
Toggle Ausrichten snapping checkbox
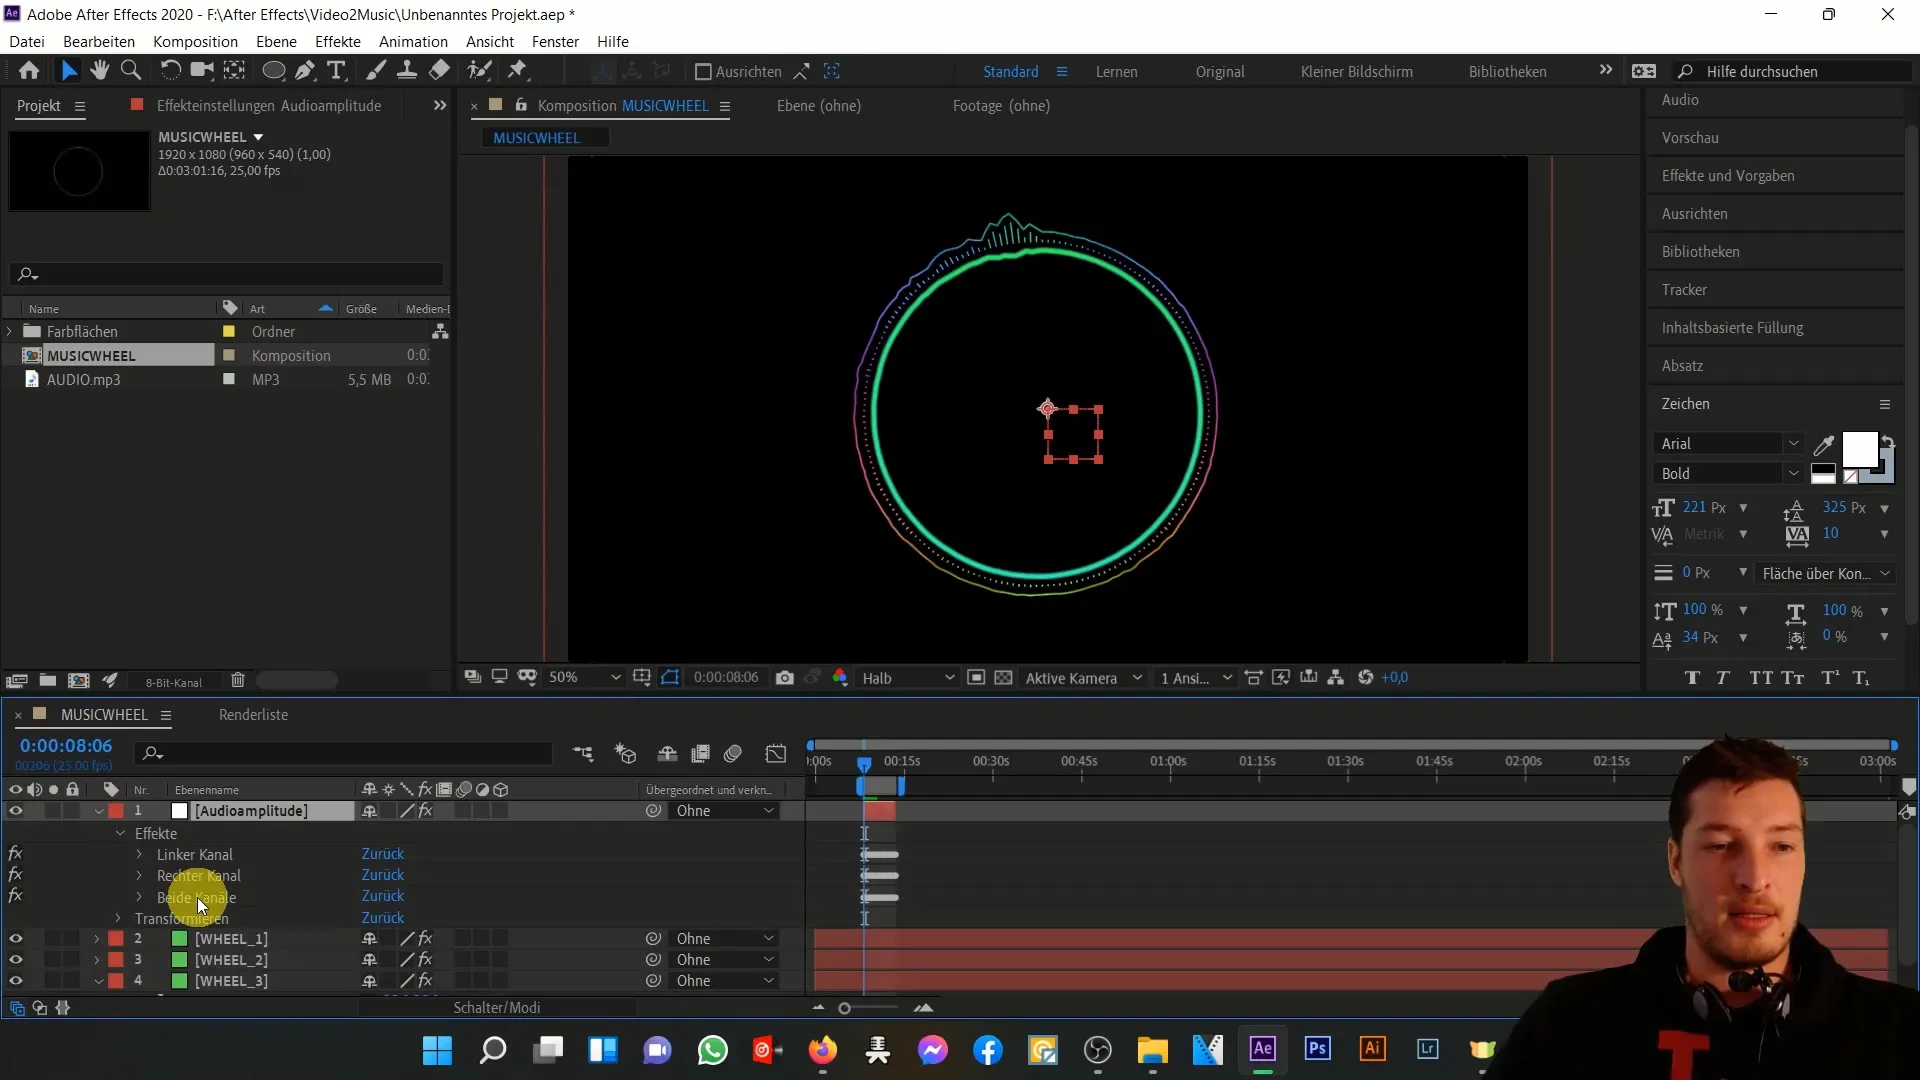703,72
